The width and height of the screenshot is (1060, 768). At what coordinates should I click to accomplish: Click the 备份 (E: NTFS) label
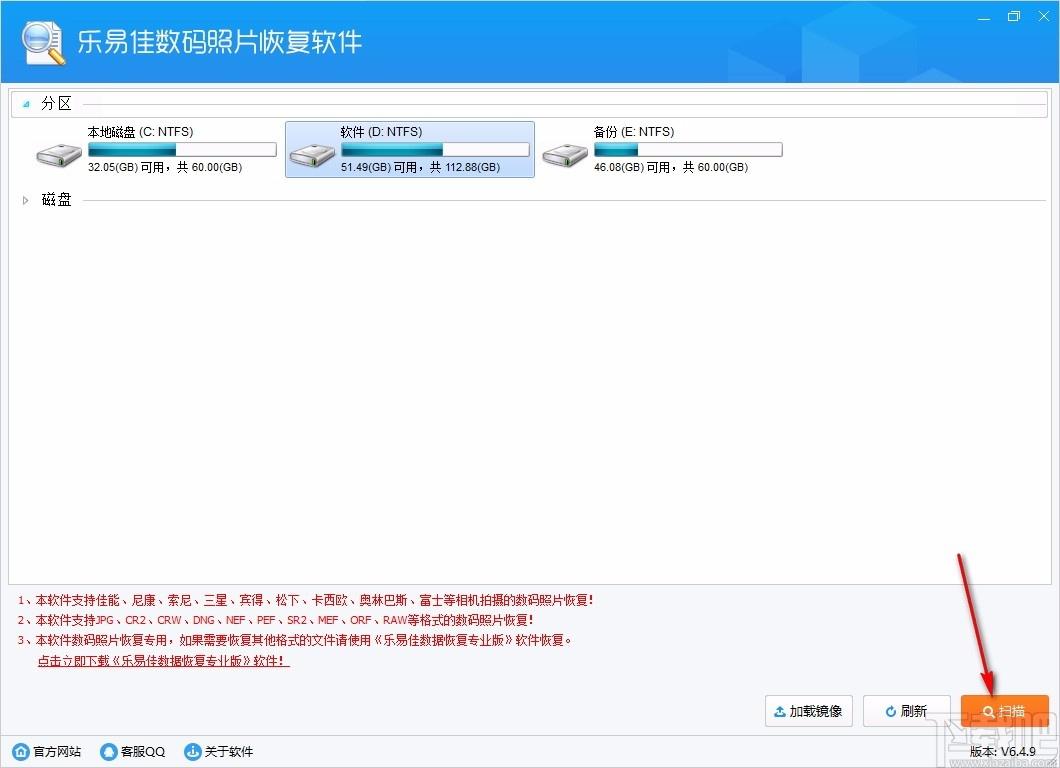point(634,132)
